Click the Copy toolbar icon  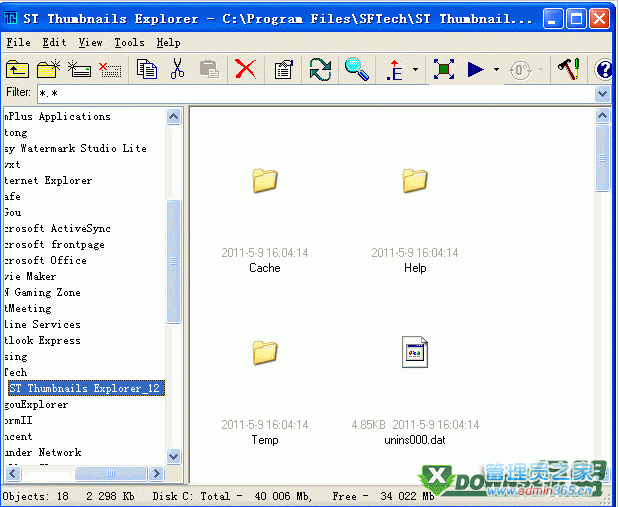(x=147, y=69)
